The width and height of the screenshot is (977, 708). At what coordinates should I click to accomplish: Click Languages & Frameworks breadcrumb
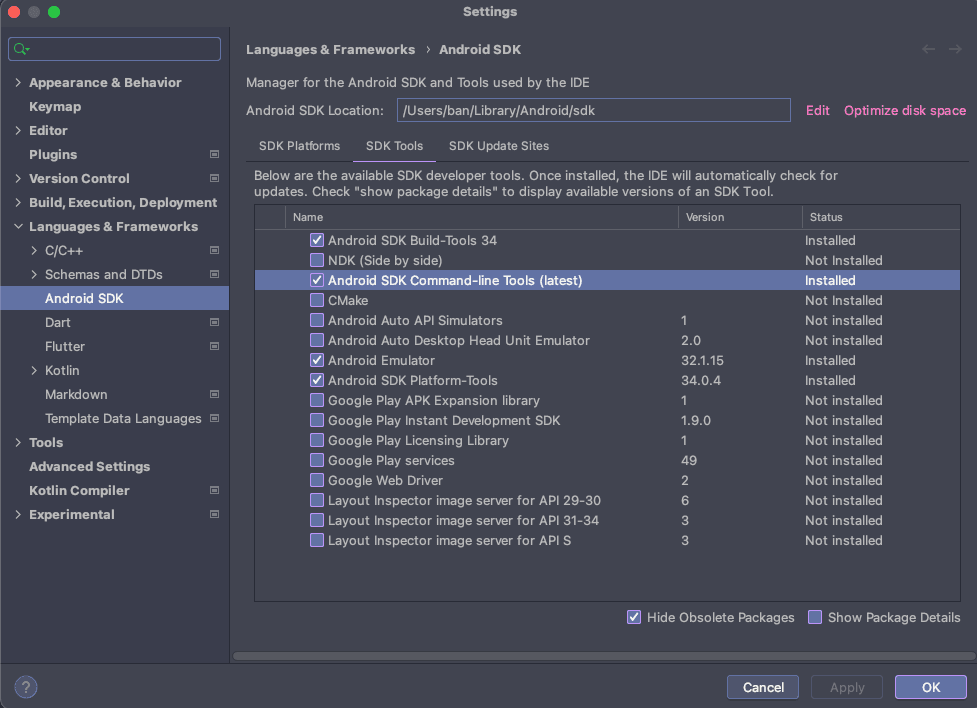pyautogui.click(x=330, y=49)
